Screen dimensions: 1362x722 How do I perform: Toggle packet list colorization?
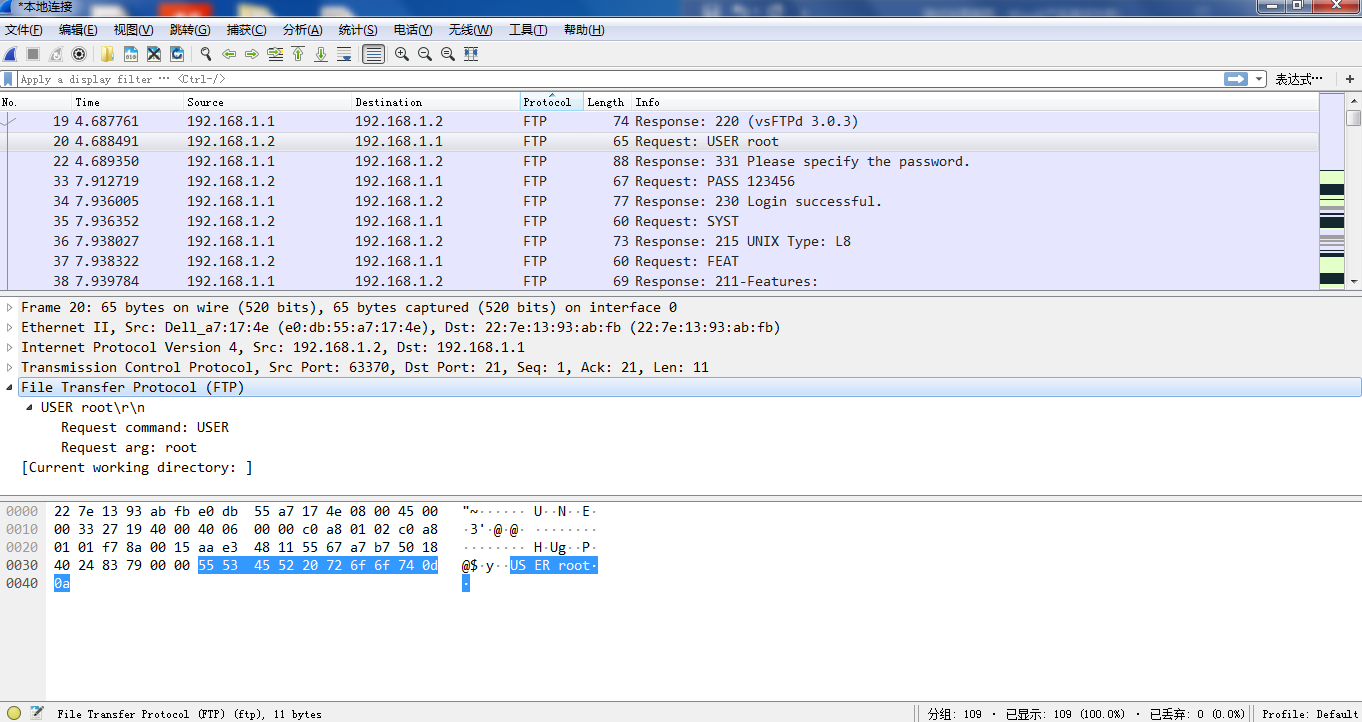point(373,54)
